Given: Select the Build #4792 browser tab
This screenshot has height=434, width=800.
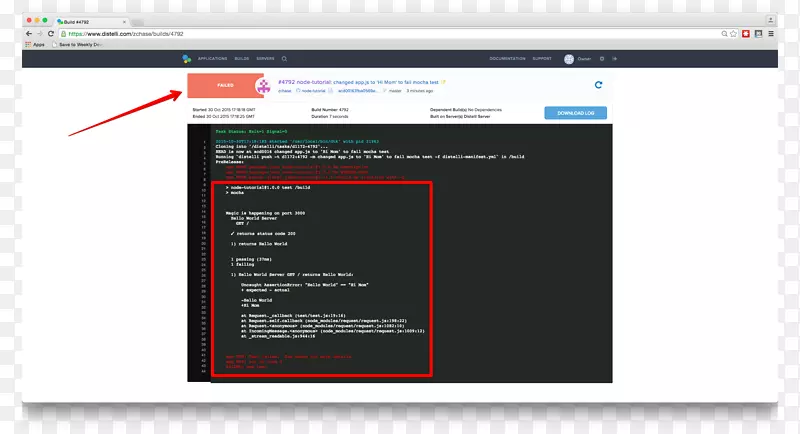Looking at the screenshot, I should (91, 22).
